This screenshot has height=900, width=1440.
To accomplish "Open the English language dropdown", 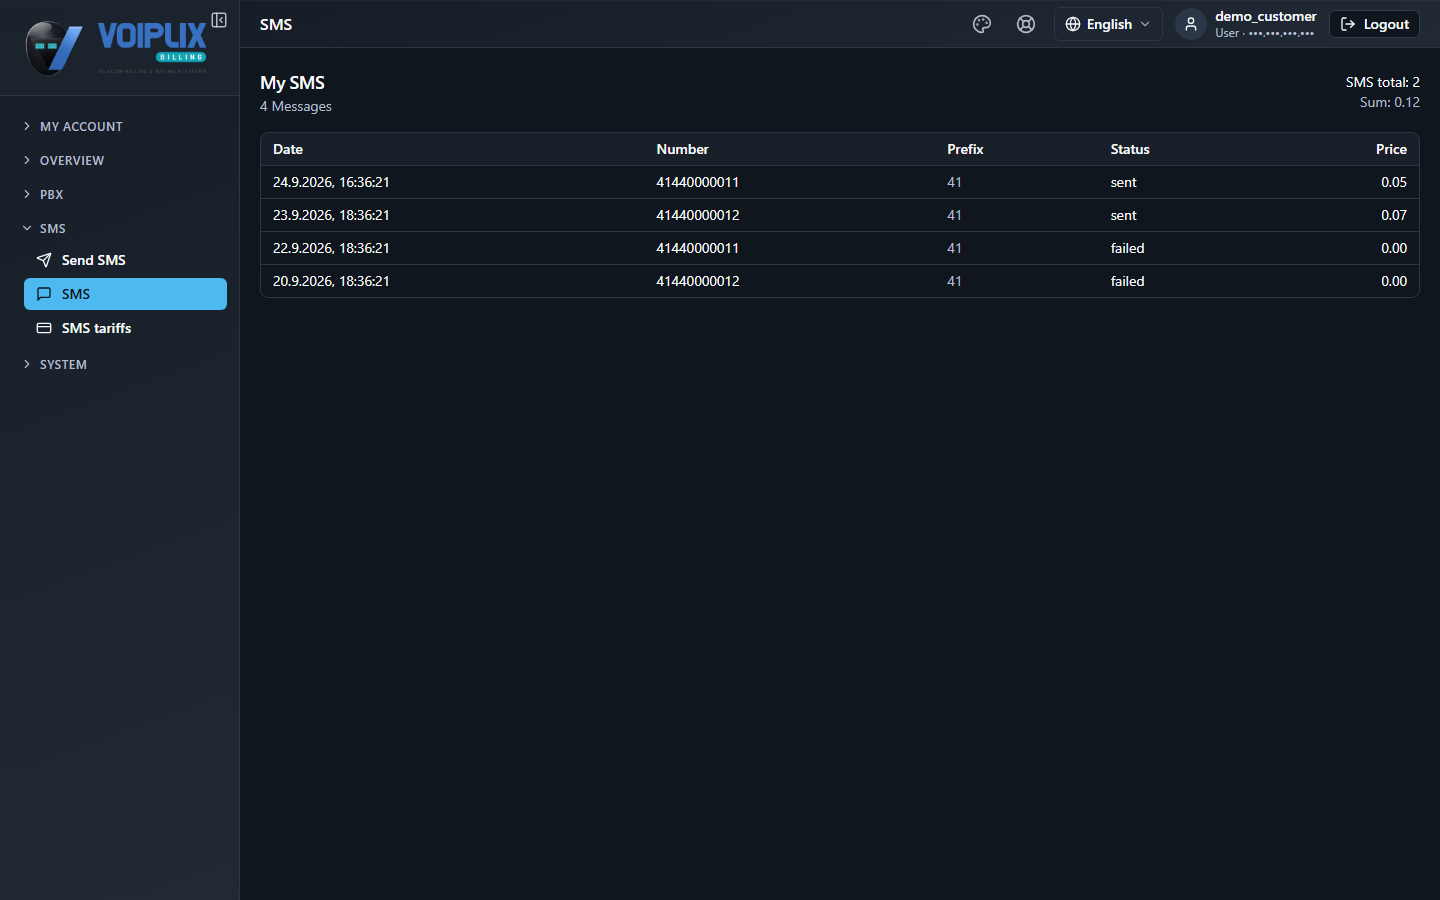I will (1108, 24).
